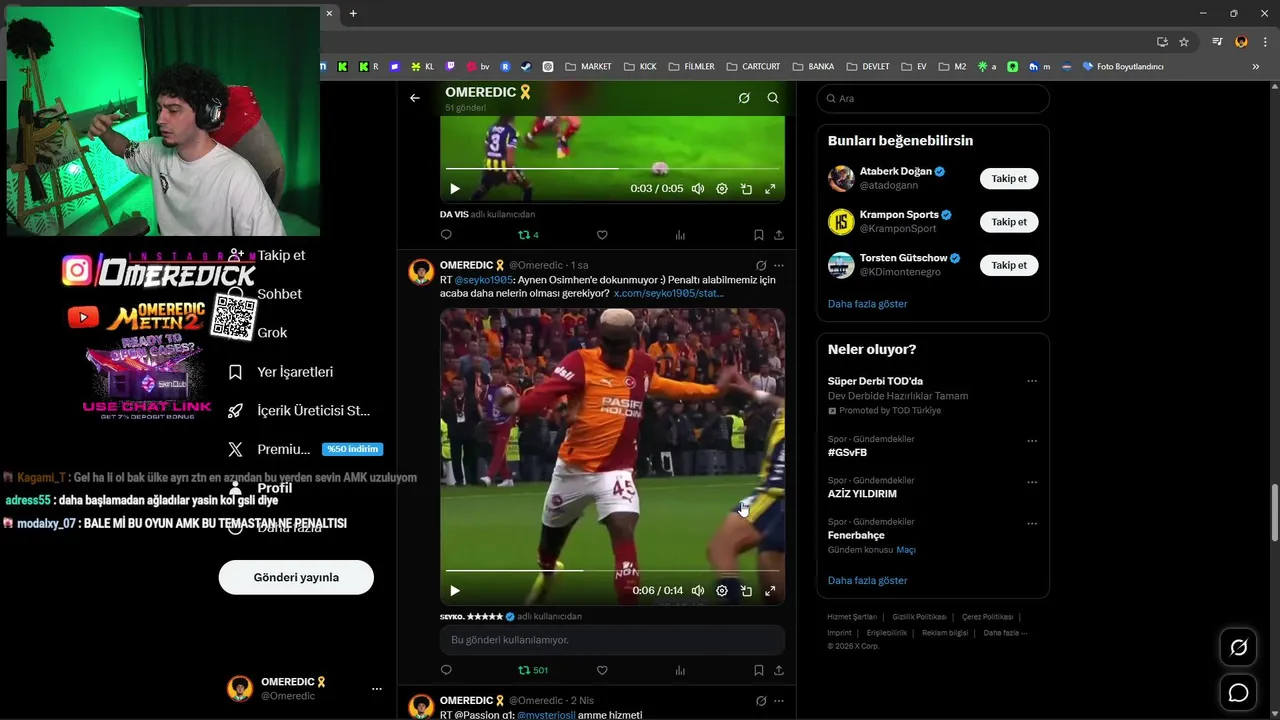Screen dimensions: 1280x720
Task: Click Gönderi yayınla post button
Action: 296,577
